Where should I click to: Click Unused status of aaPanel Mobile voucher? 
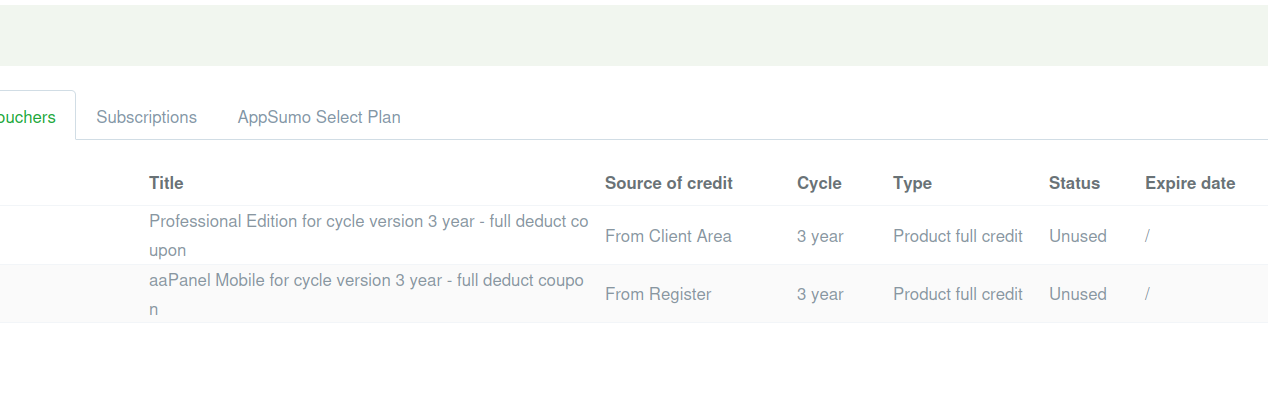pyautogui.click(x=1077, y=294)
